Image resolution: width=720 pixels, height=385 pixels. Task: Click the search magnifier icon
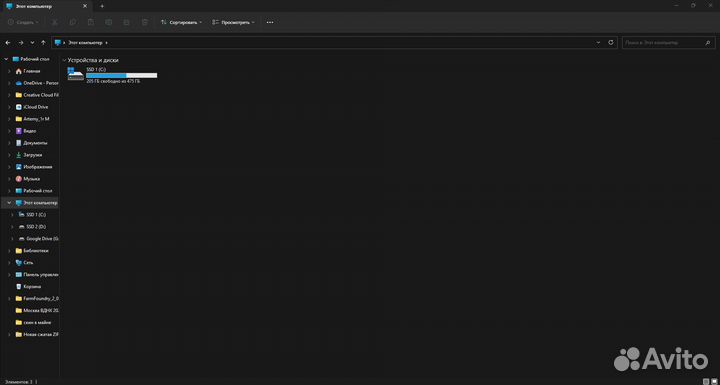tap(707, 42)
